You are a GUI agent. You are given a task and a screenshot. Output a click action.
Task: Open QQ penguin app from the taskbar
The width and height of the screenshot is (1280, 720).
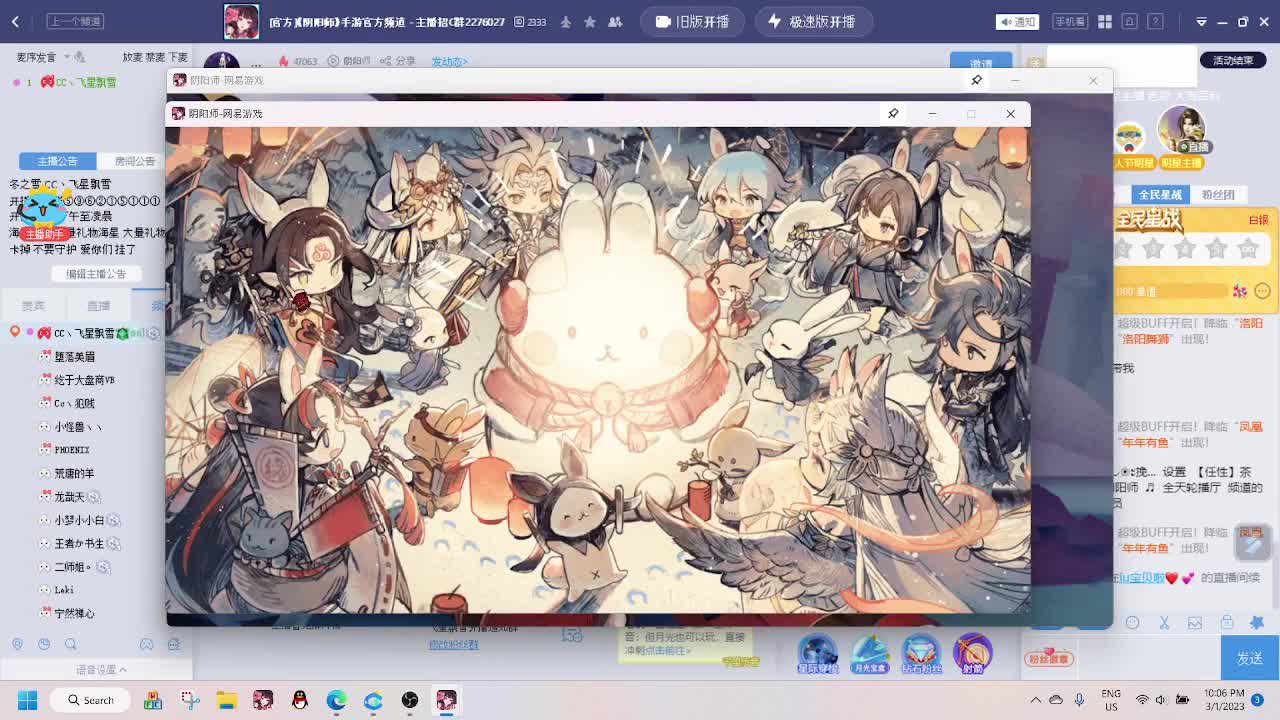[300, 700]
